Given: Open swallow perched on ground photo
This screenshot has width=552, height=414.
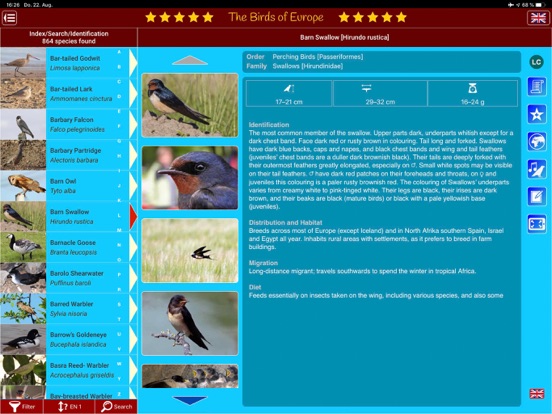Looking at the screenshot, I should pos(190,105).
